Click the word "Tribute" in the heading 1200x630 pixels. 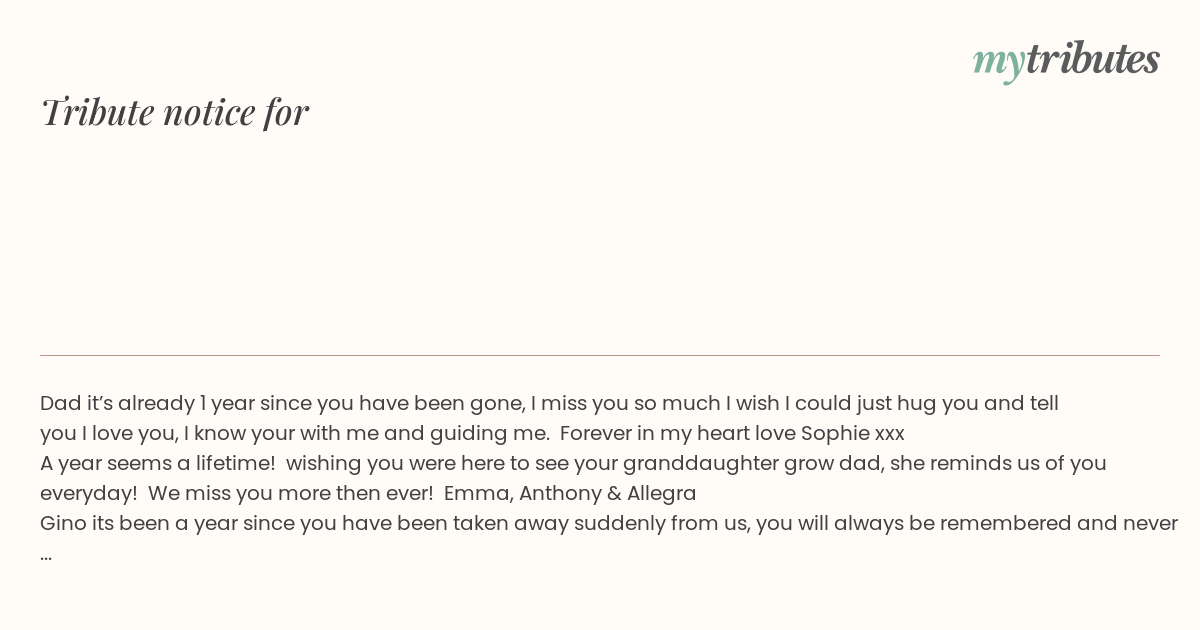(x=97, y=112)
